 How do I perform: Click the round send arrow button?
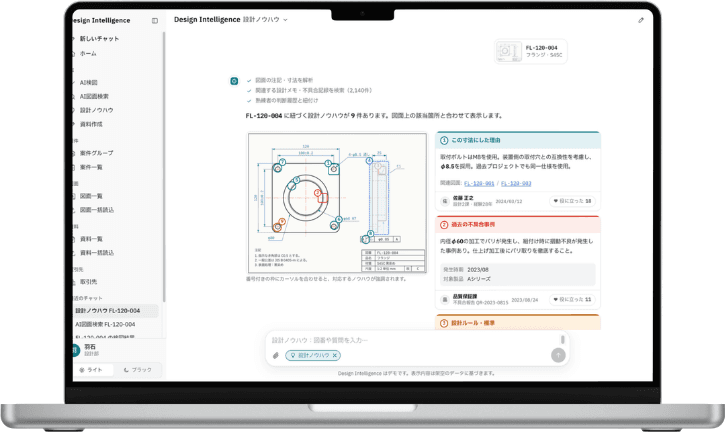tap(558, 355)
